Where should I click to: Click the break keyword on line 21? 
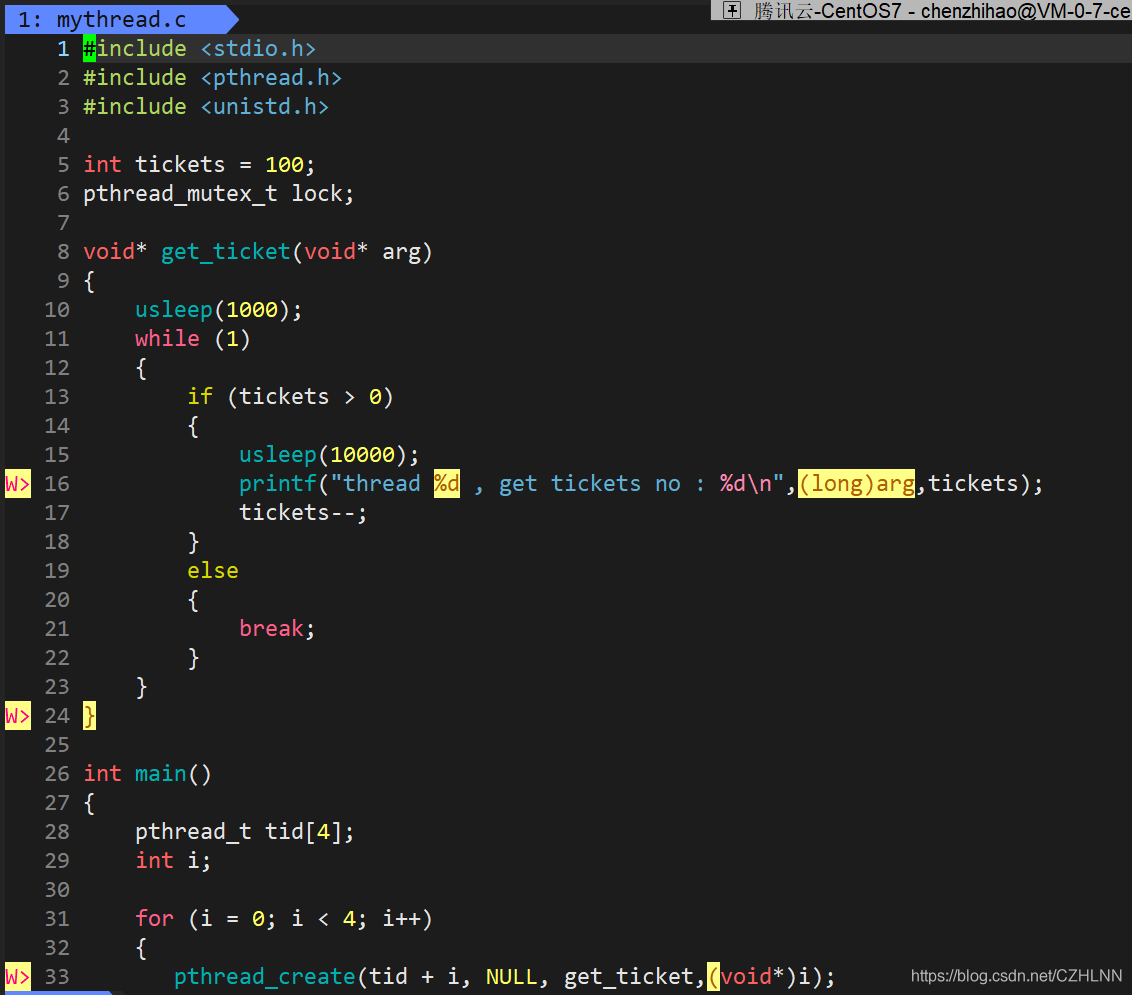(271, 629)
